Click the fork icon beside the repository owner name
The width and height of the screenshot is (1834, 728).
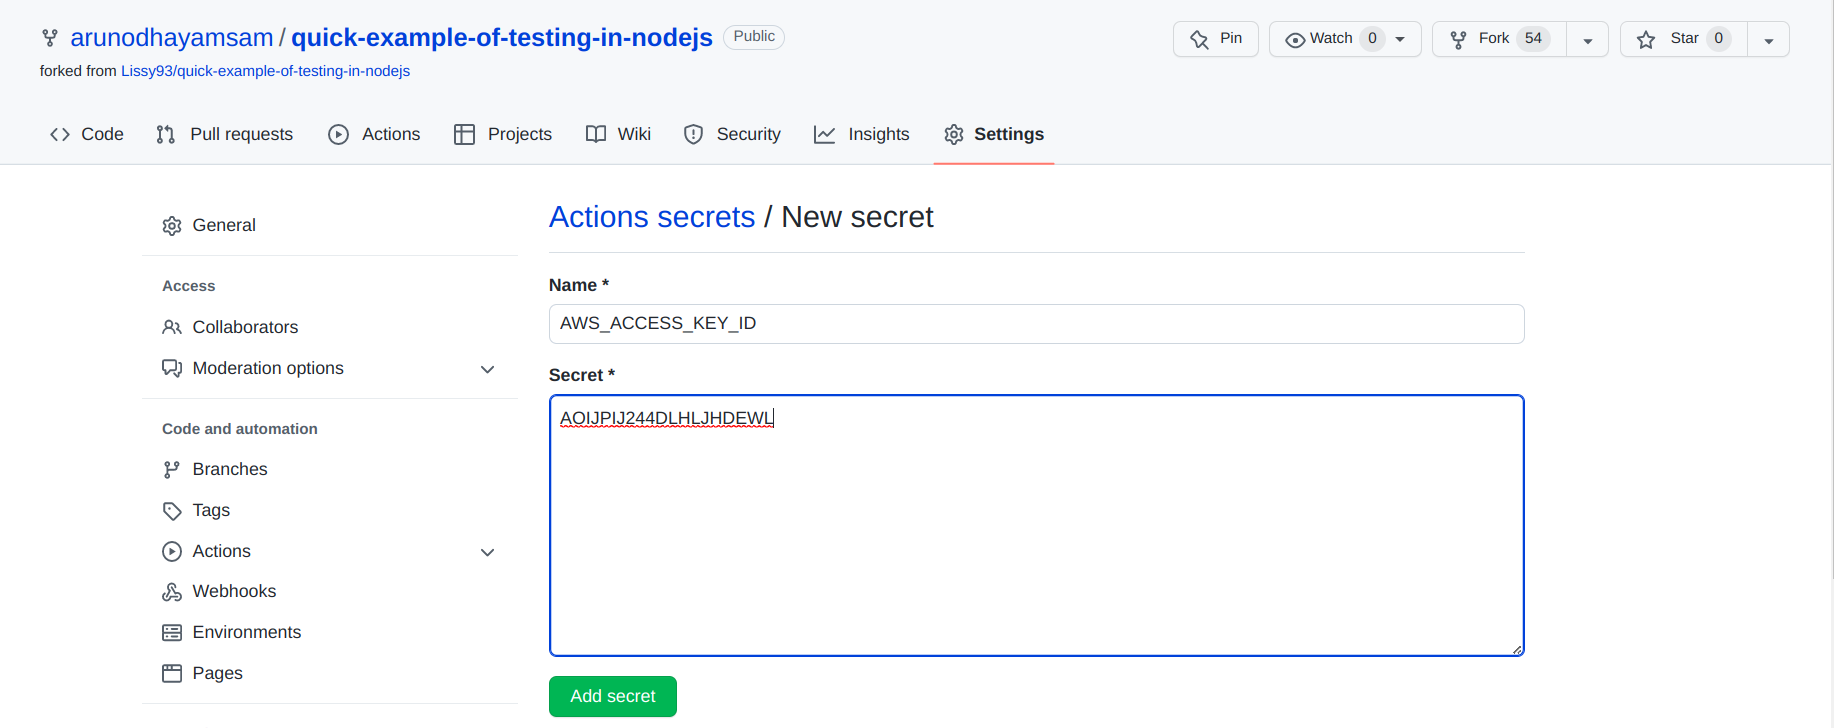coord(50,38)
